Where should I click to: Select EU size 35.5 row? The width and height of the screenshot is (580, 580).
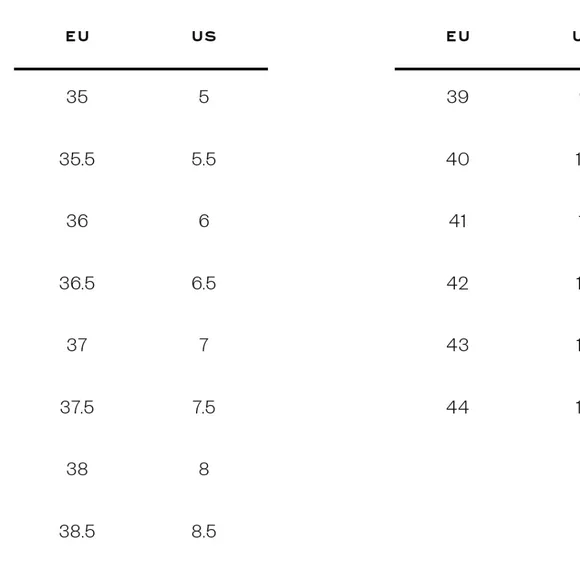77,159
